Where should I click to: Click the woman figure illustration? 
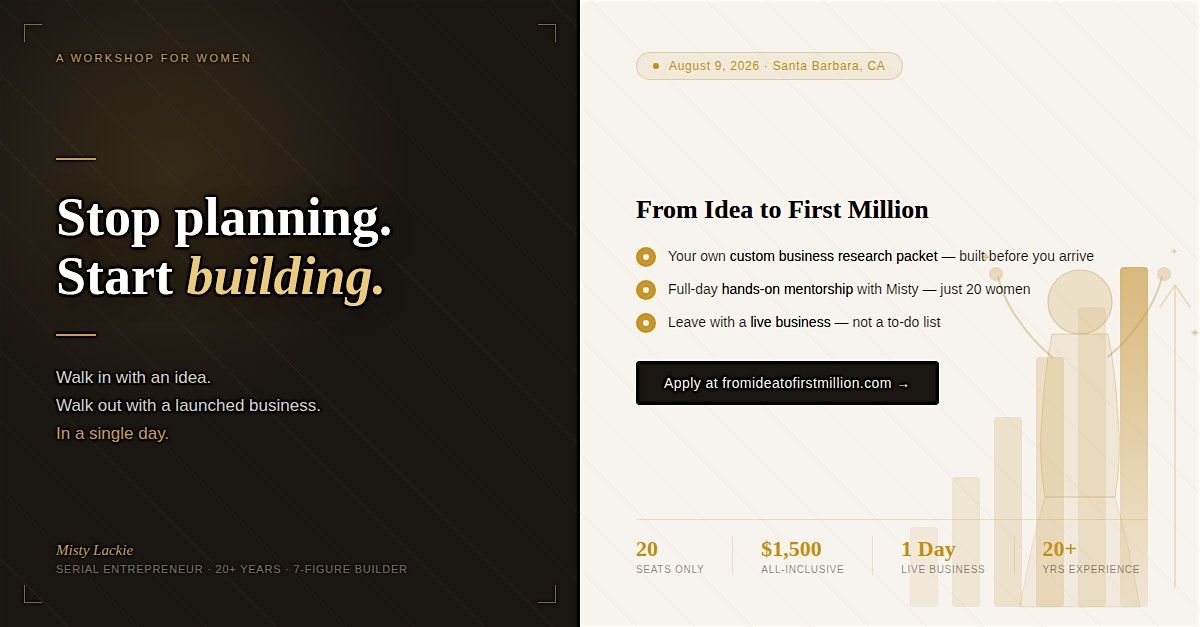[x=1079, y=420]
